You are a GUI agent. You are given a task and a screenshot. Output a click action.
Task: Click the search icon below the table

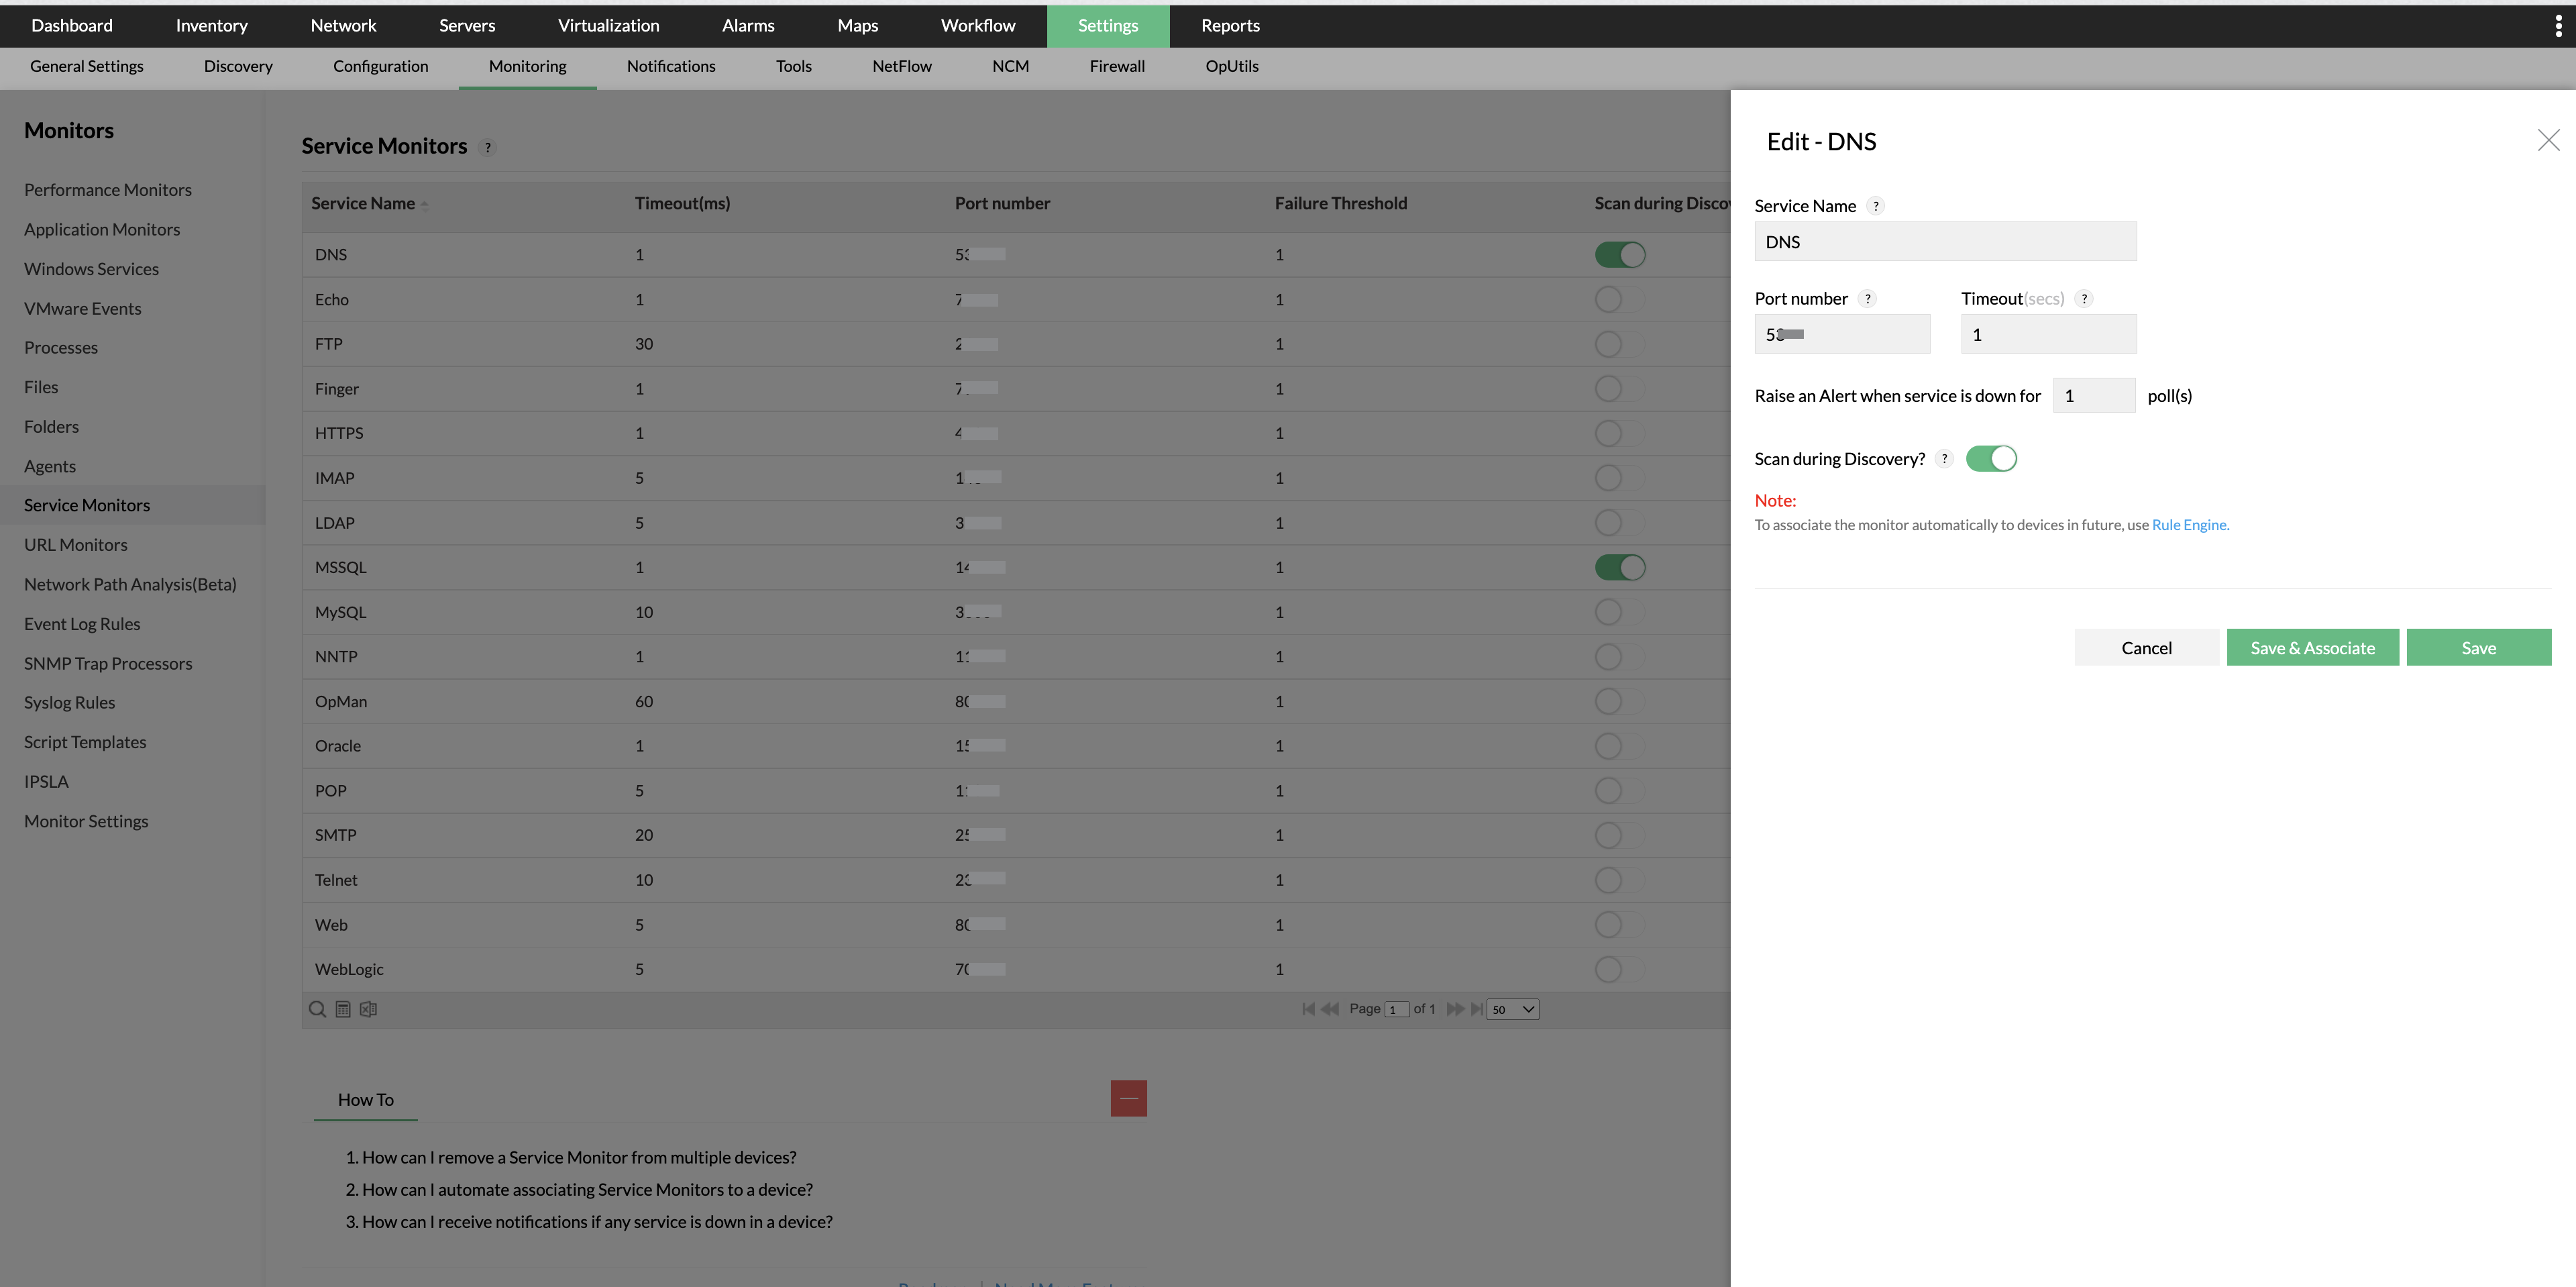(317, 1009)
